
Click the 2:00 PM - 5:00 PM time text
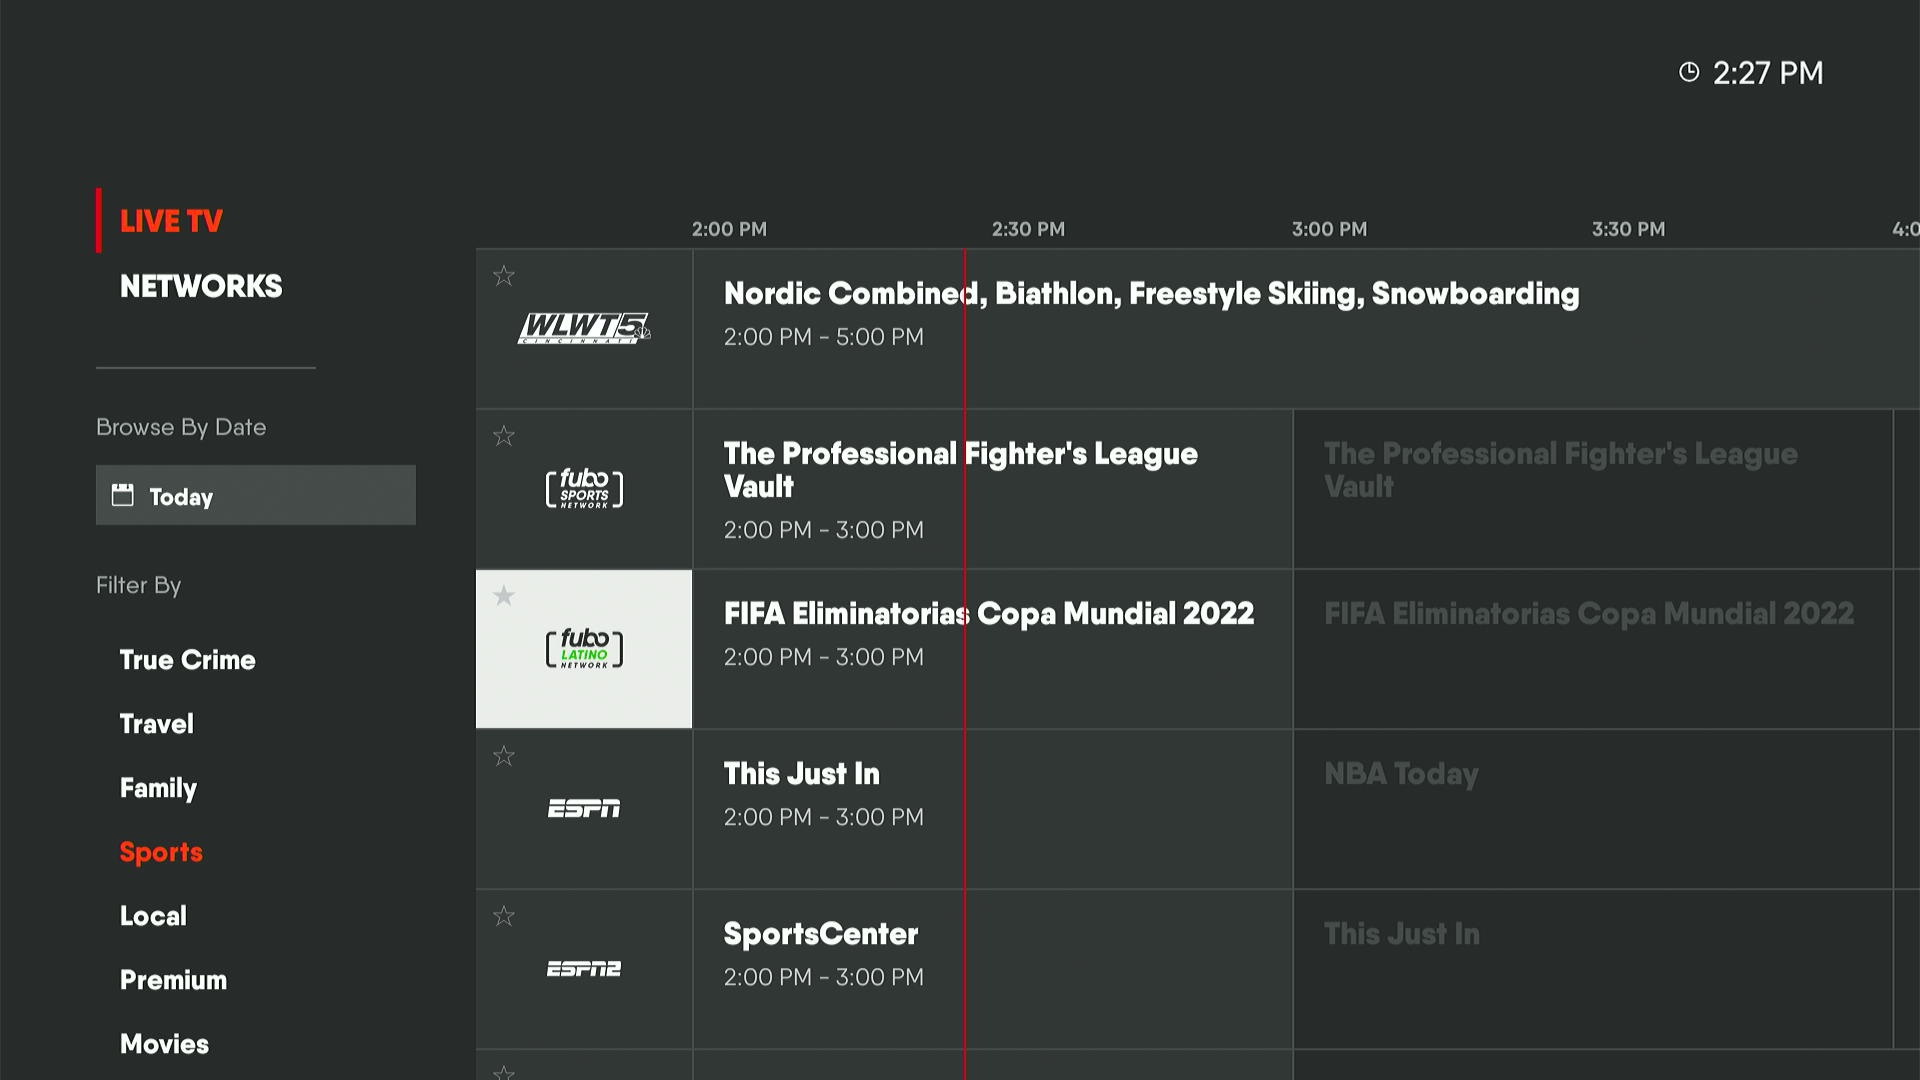pos(824,337)
